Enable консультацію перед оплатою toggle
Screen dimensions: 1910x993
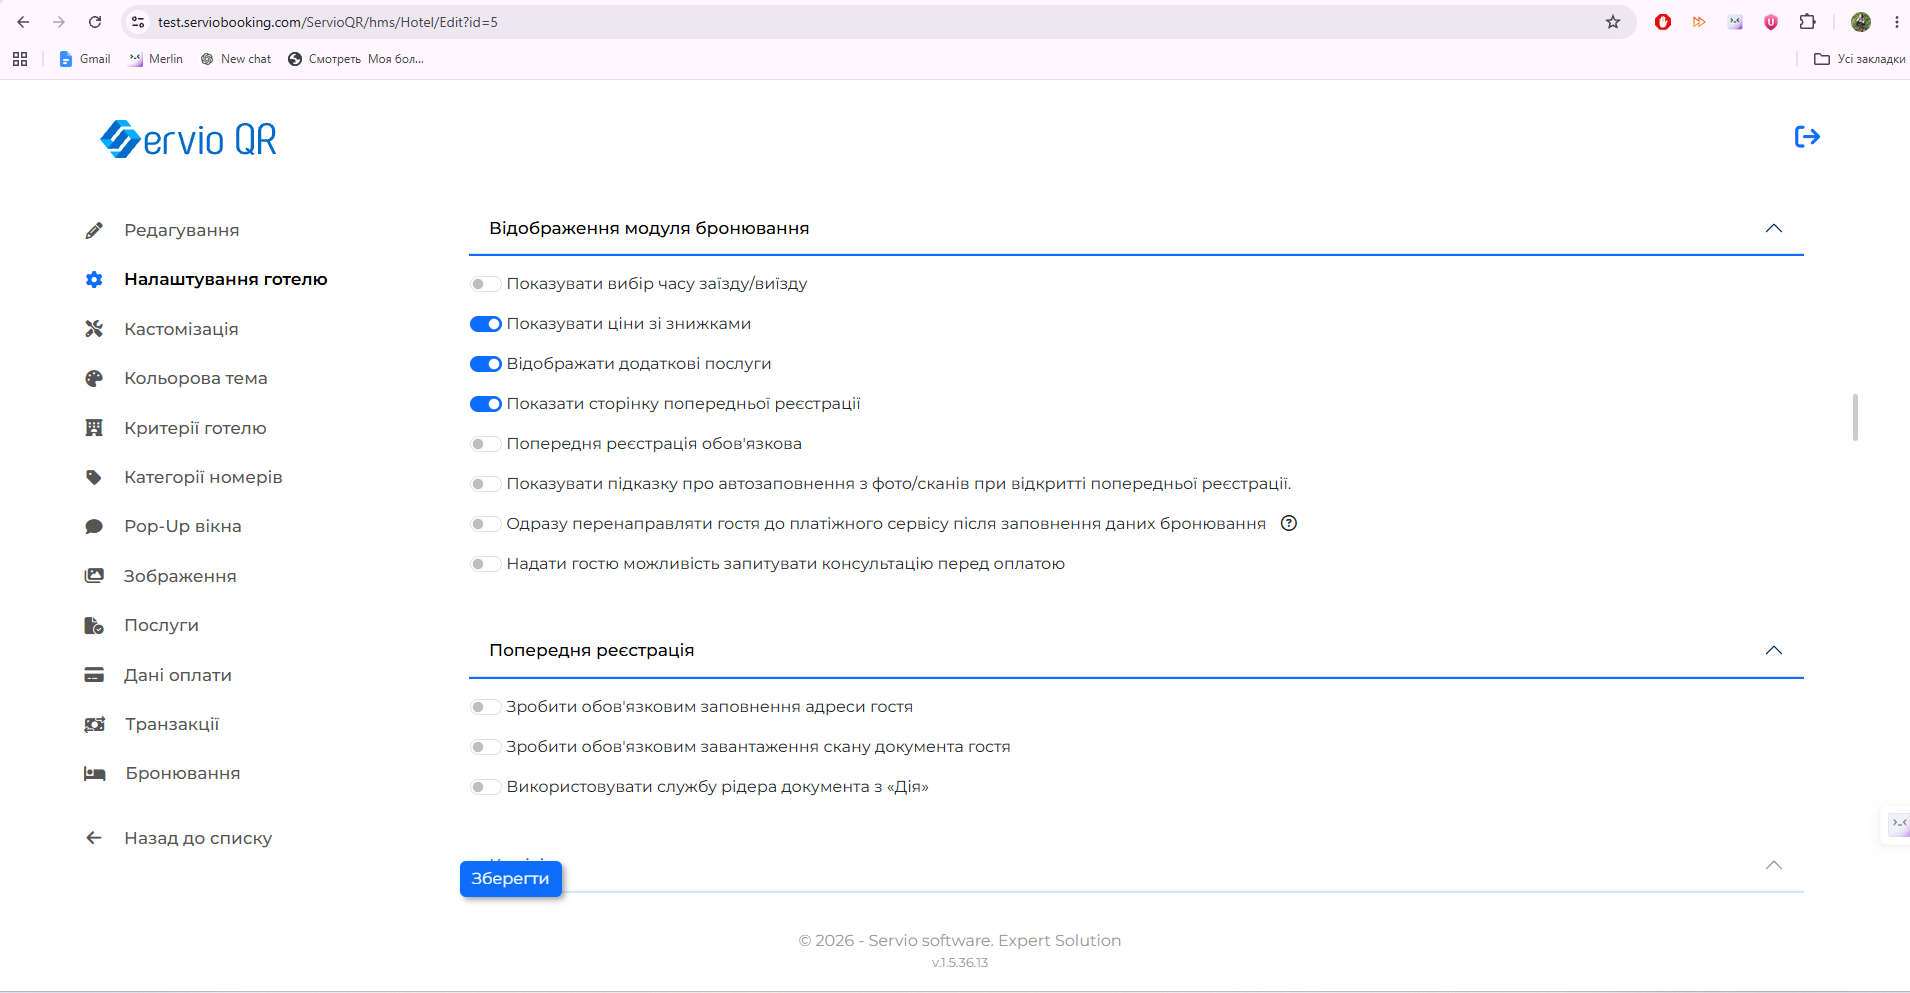click(486, 564)
